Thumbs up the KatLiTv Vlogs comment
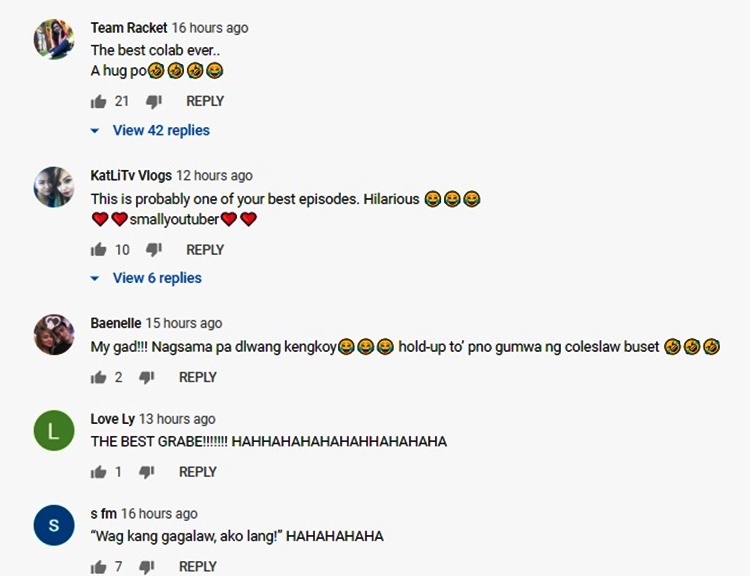750x576 pixels. [x=99, y=250]
